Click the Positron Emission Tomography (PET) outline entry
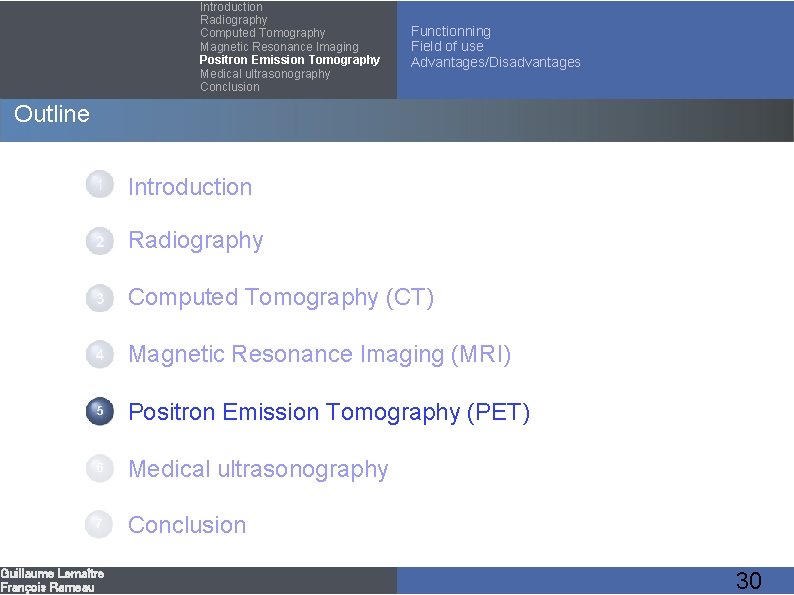The image size is (794, 595). coord(329,412)
